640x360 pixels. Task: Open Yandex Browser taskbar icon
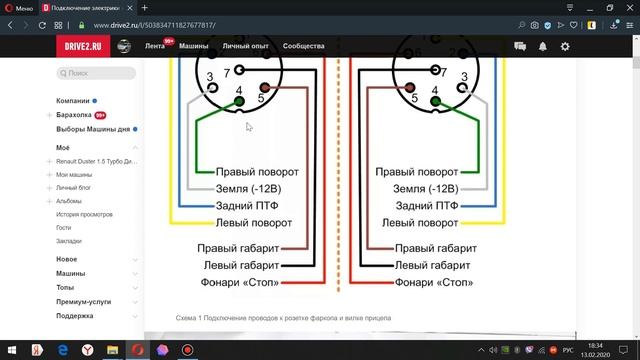[87, 350]
